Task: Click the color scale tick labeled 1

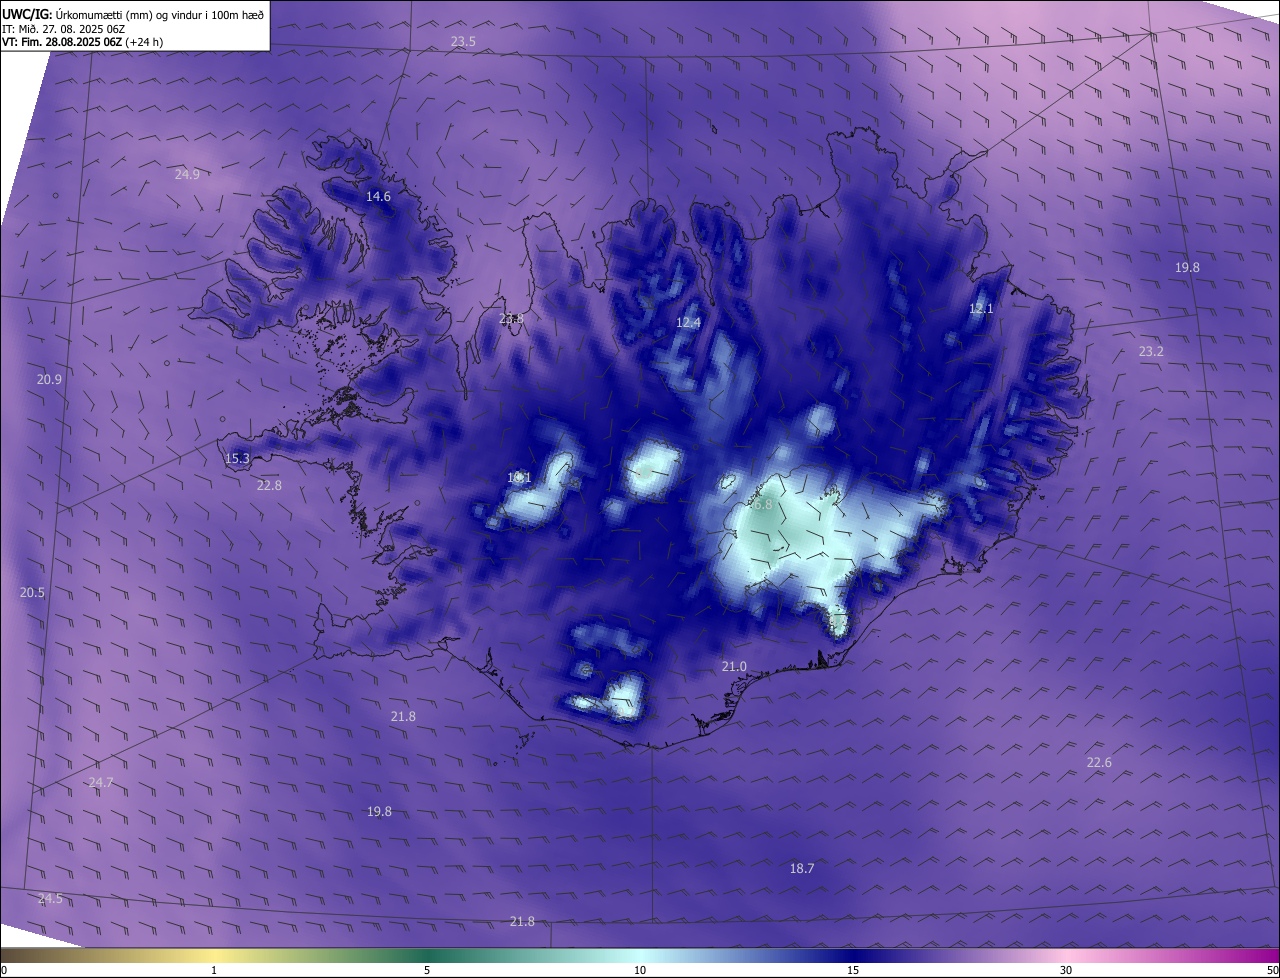Action: coord(214,970)
